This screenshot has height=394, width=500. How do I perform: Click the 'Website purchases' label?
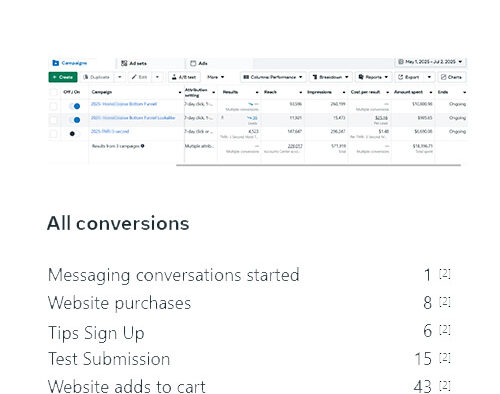click(120, 303)
